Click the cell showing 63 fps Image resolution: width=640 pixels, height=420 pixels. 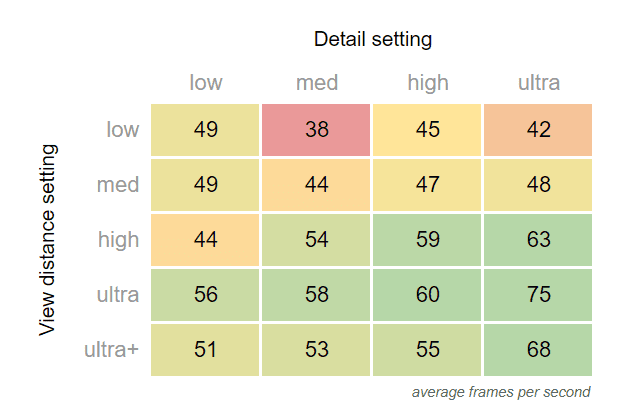pos(538,240)
